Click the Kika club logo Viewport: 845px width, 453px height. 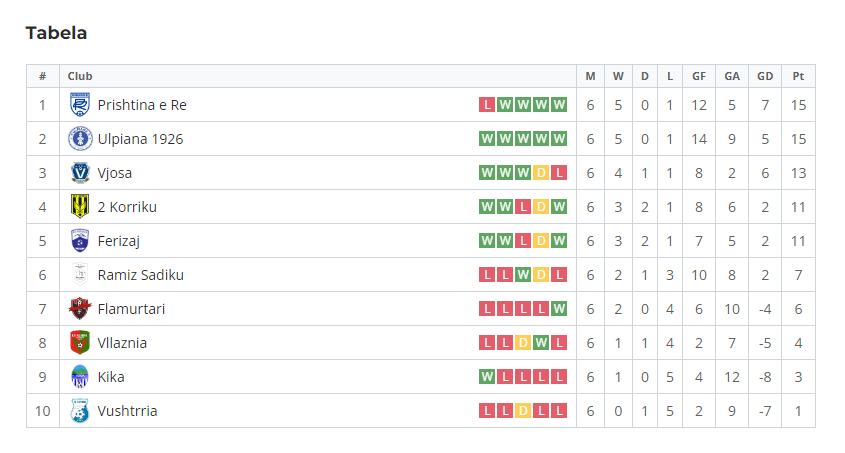(80, 377)
